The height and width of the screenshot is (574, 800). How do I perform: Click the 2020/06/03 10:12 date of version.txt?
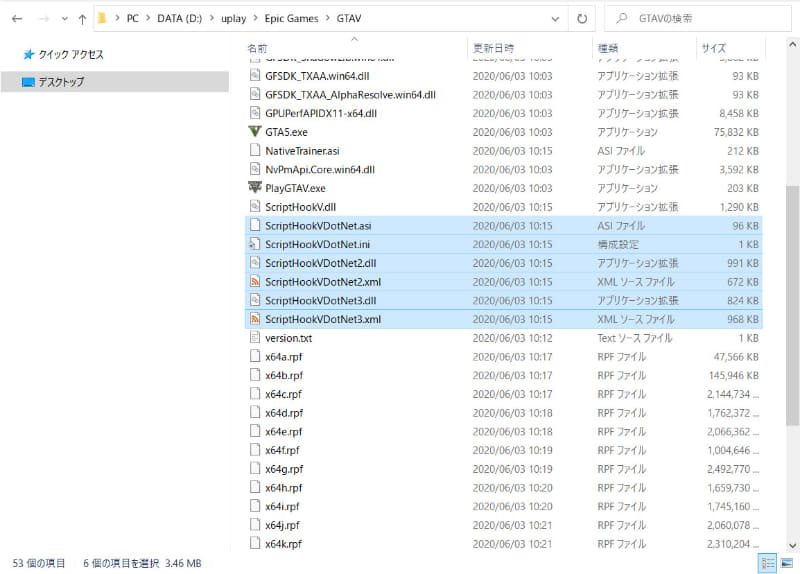pos(512,338)
